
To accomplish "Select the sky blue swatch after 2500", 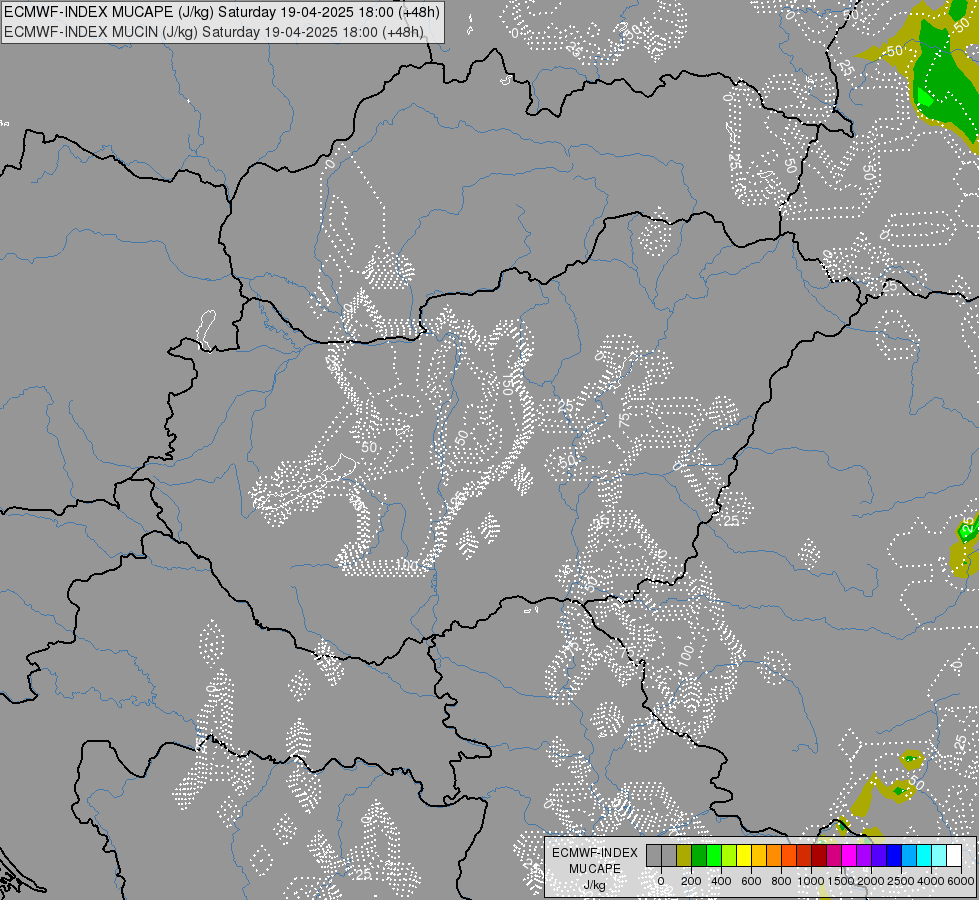I will tap(908, 855).
